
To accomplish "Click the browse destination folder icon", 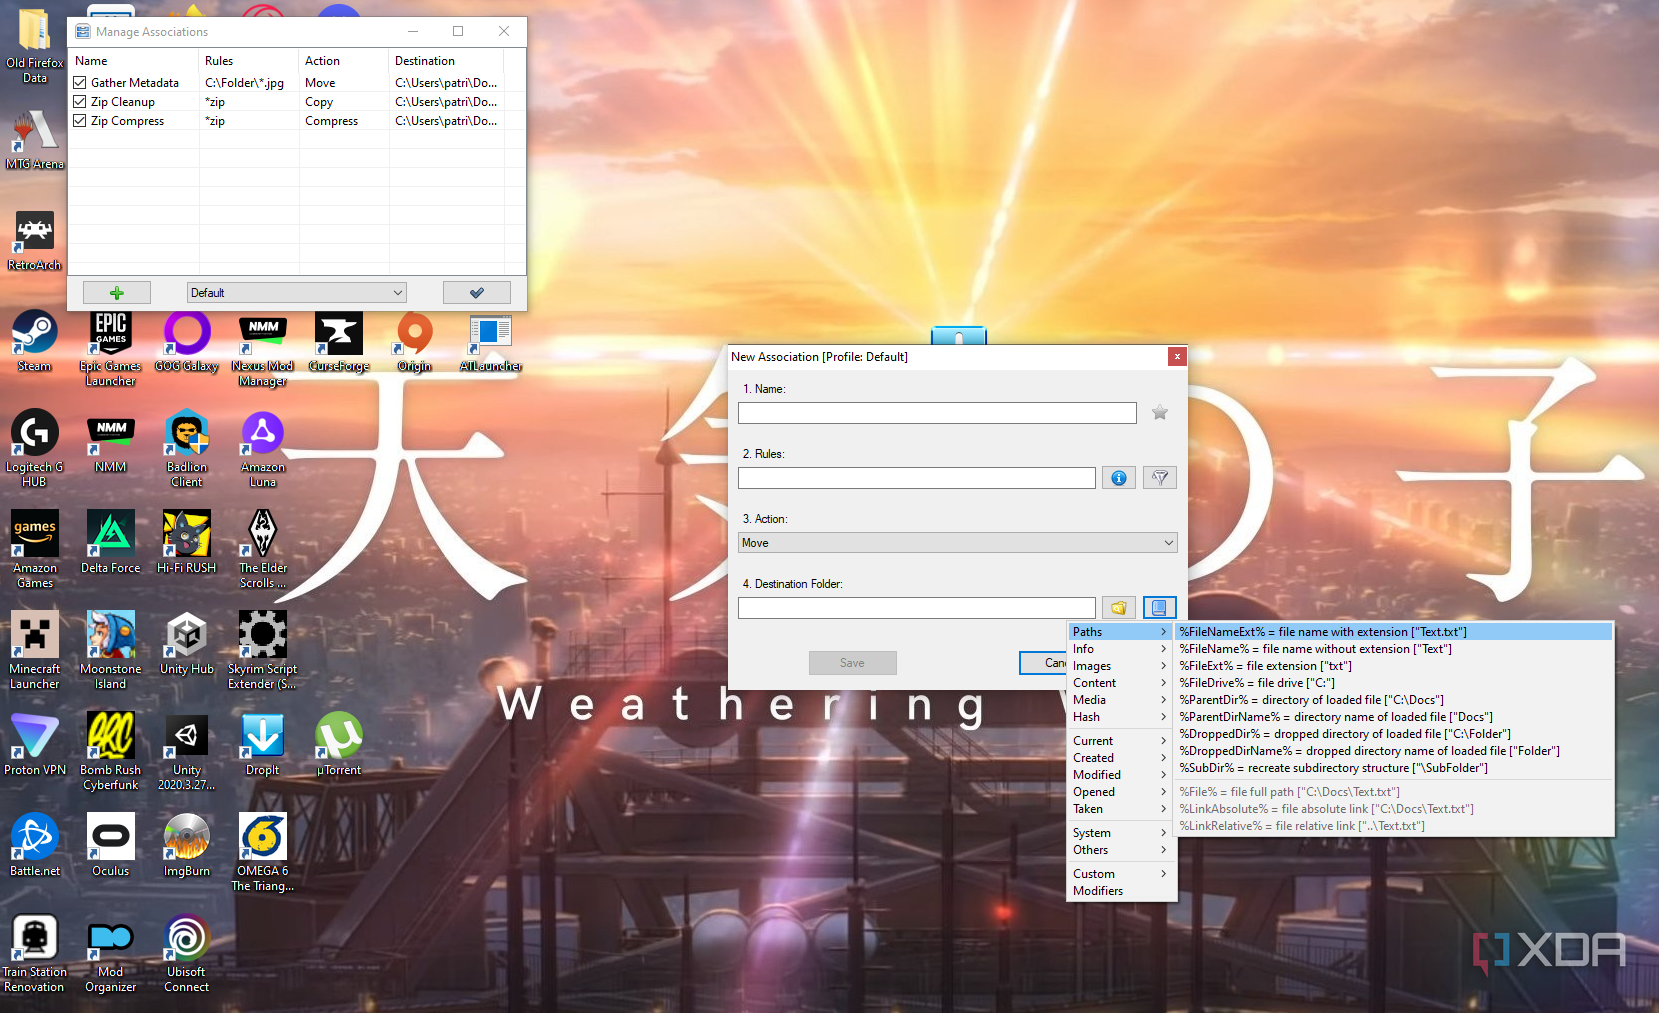I will click(1119, 608).
